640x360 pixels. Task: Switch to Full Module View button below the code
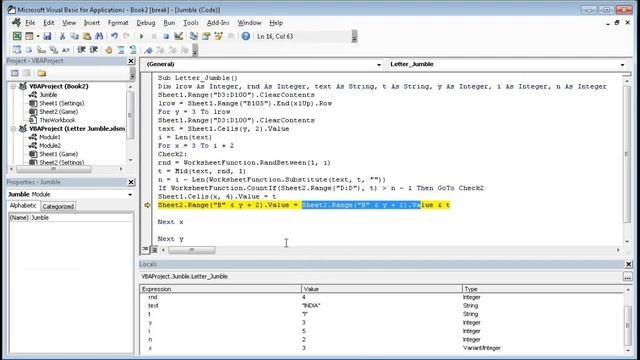154,249
